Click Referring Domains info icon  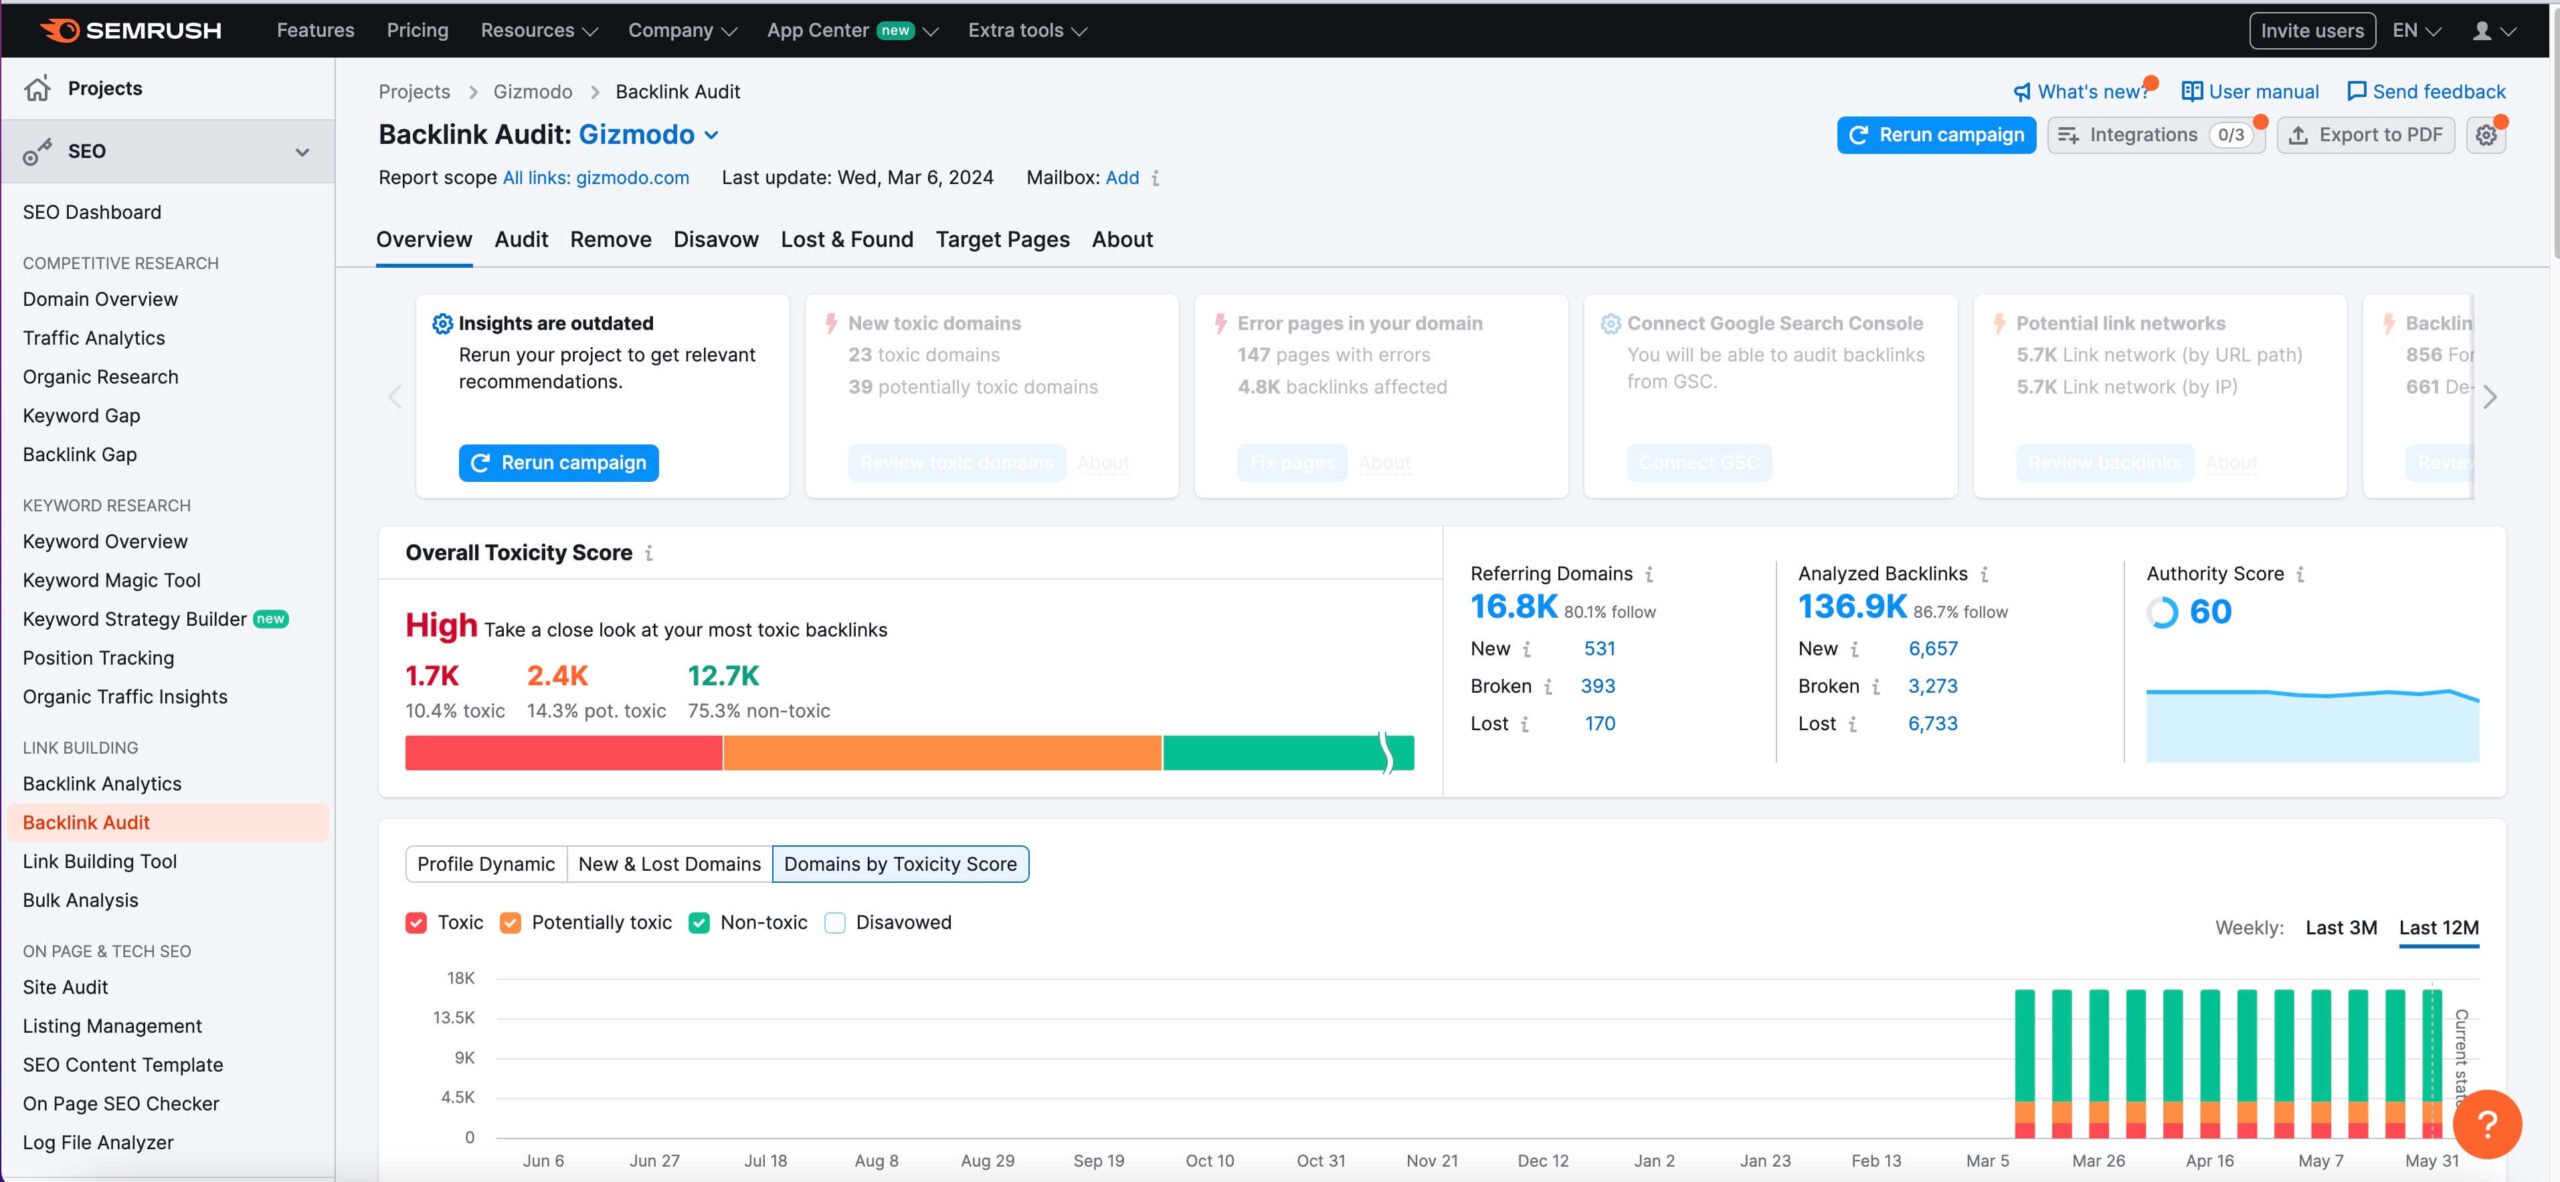[1649, 574]
